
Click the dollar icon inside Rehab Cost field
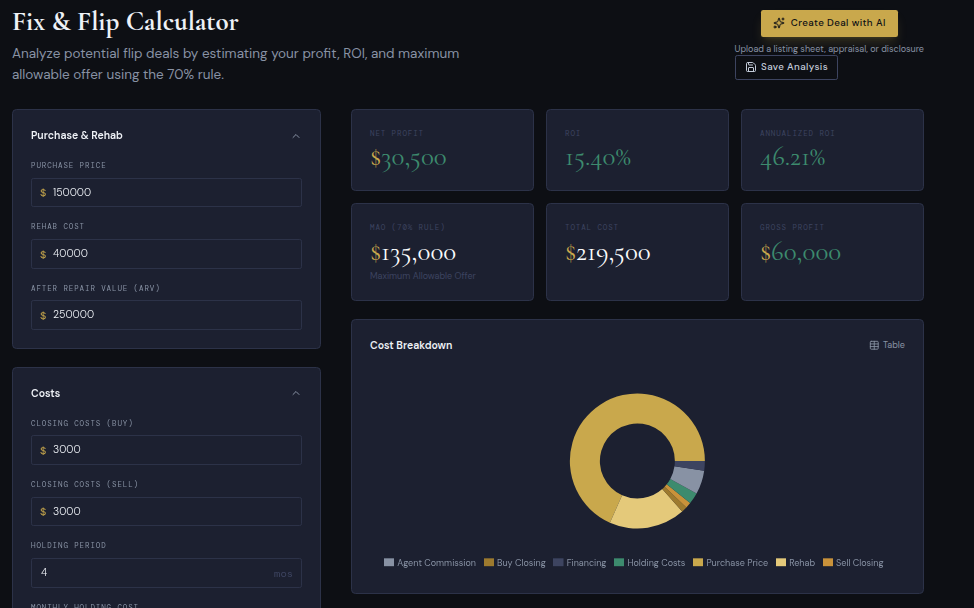45,253
